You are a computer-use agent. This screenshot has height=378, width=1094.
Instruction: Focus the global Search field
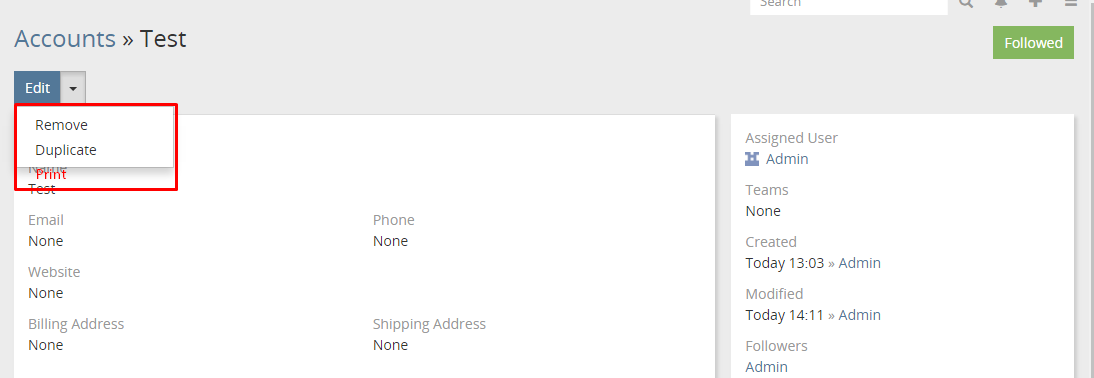point(848,4)
